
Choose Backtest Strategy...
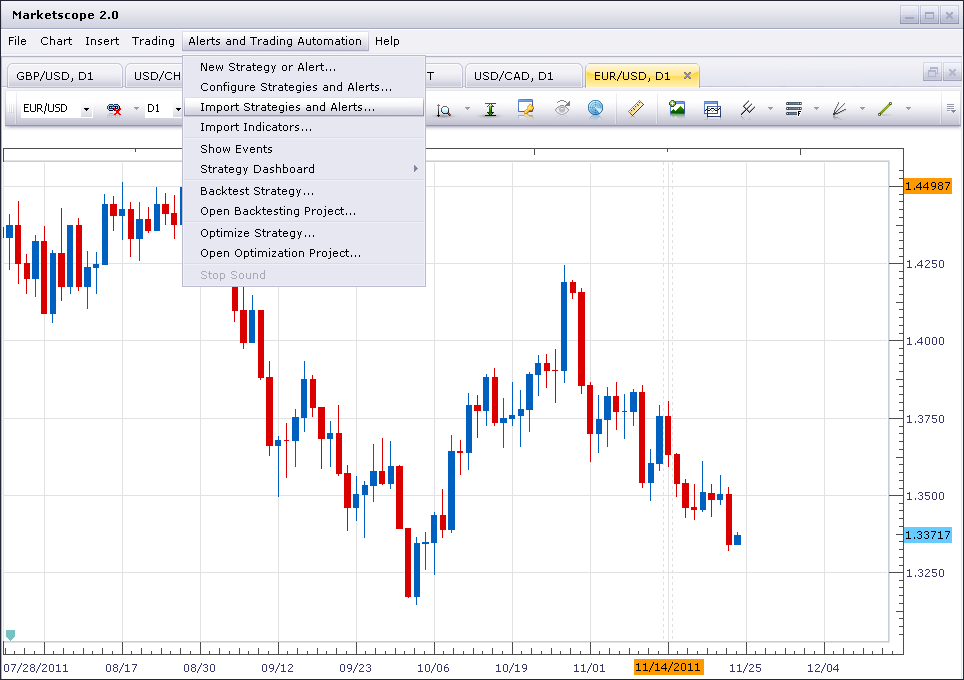tap(304, 191)
